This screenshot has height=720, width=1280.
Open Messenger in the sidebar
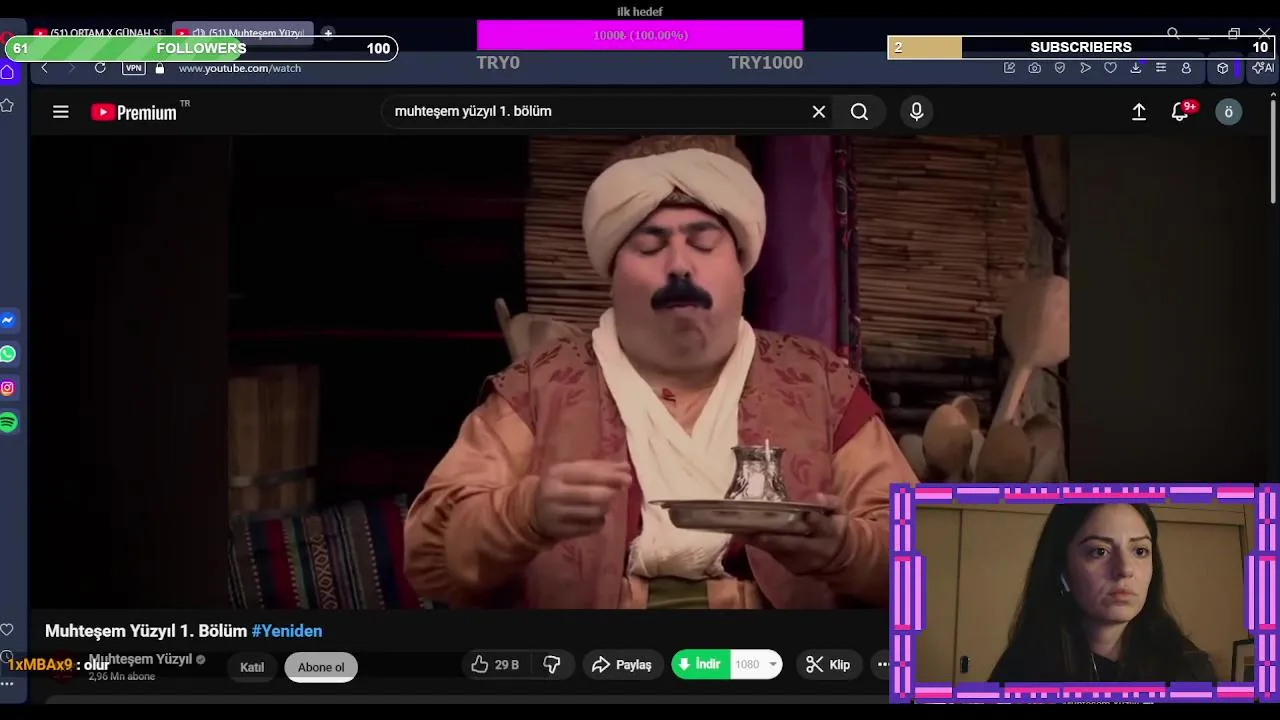coord(7,320)
